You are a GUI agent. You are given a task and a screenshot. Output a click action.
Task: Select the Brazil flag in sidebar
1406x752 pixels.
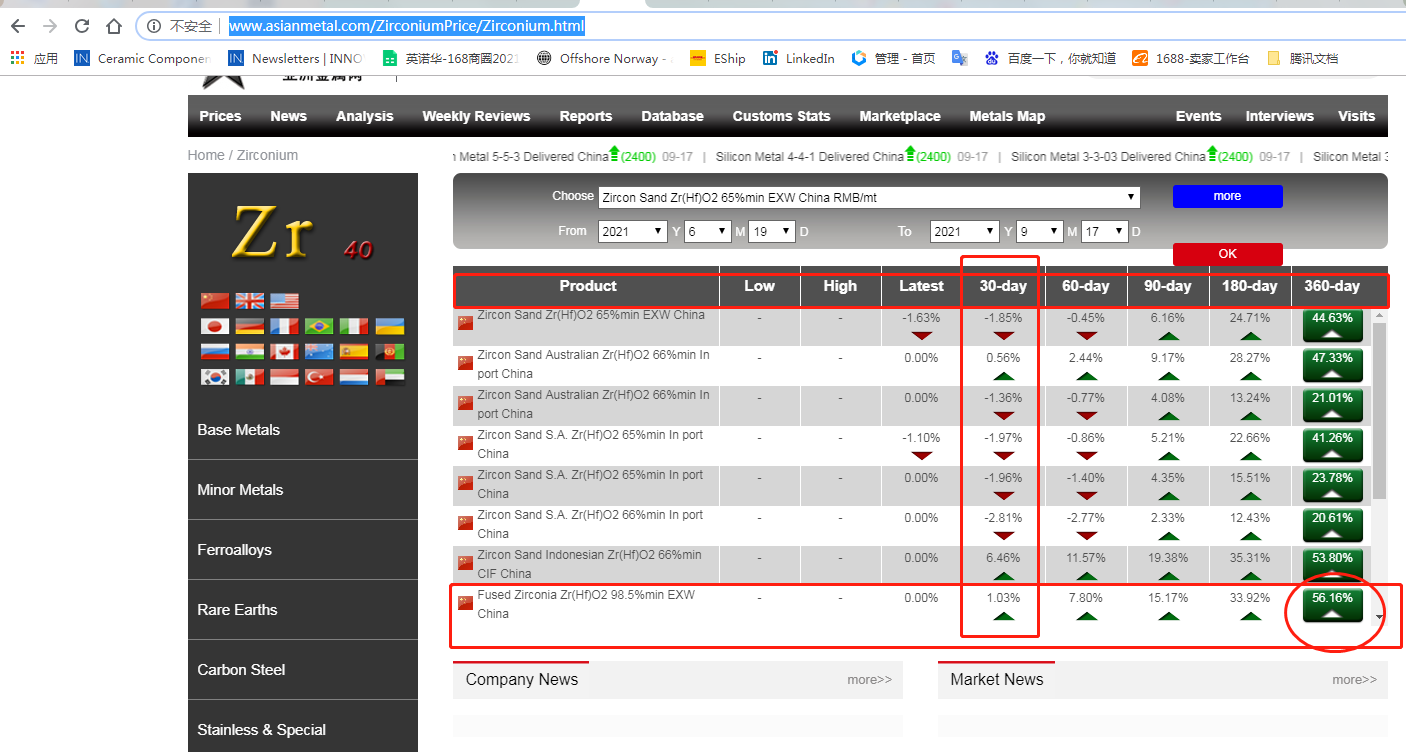point(319,326)
